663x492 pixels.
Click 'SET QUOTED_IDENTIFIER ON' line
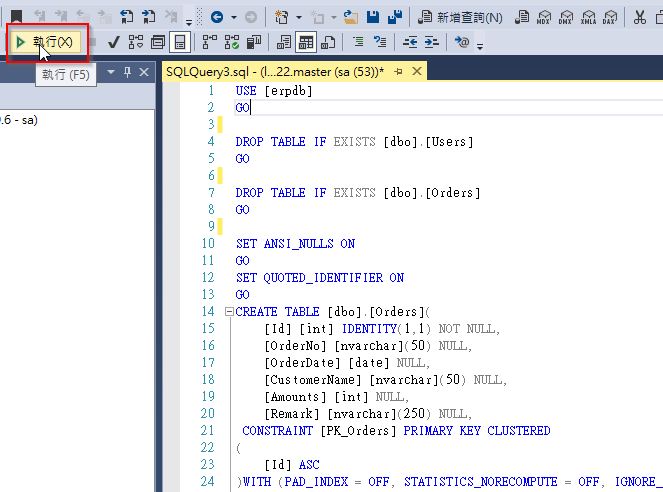pos(320,278)
